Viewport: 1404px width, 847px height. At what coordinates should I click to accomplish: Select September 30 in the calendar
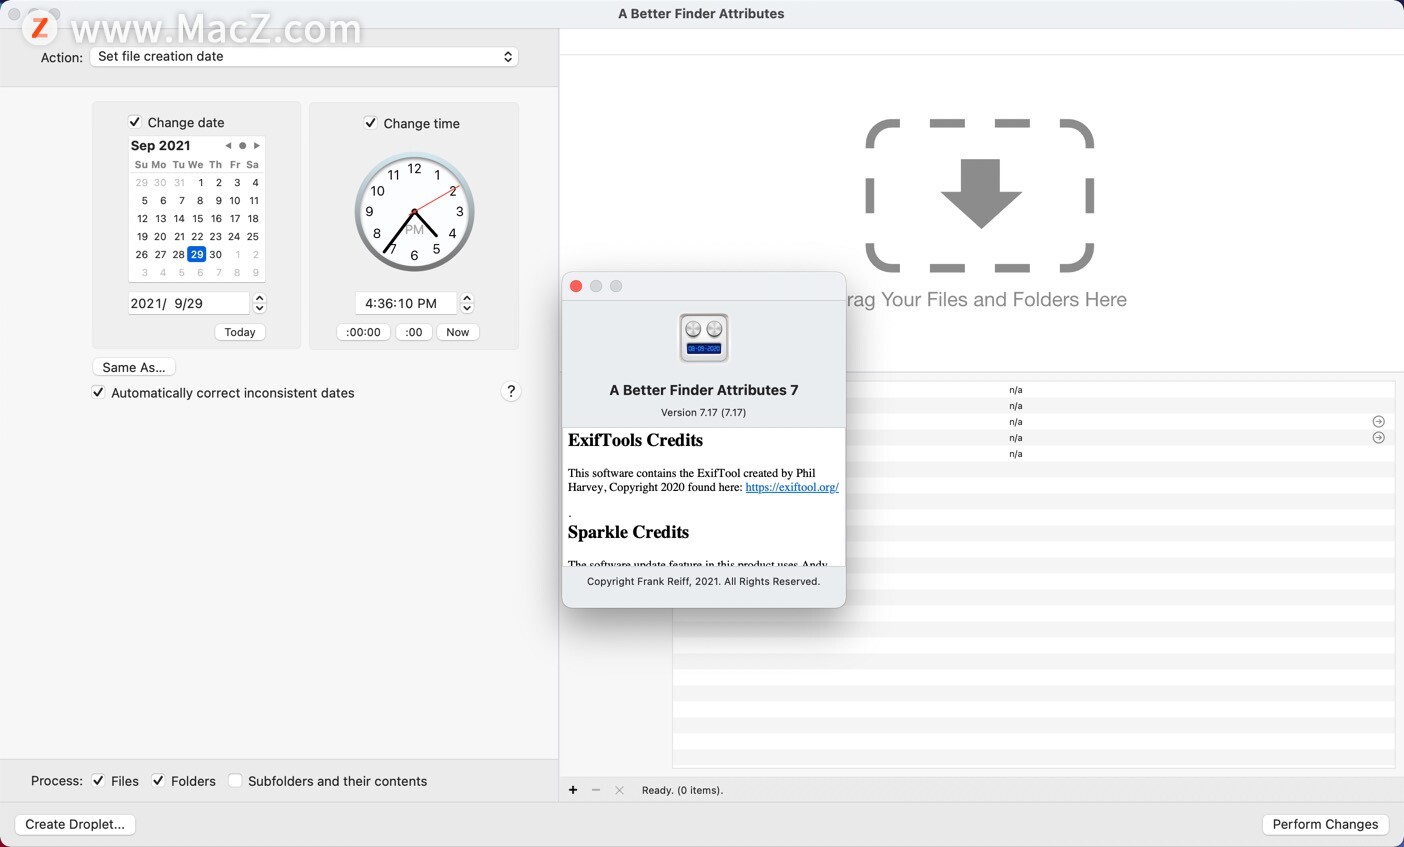[x=215, y=254]
